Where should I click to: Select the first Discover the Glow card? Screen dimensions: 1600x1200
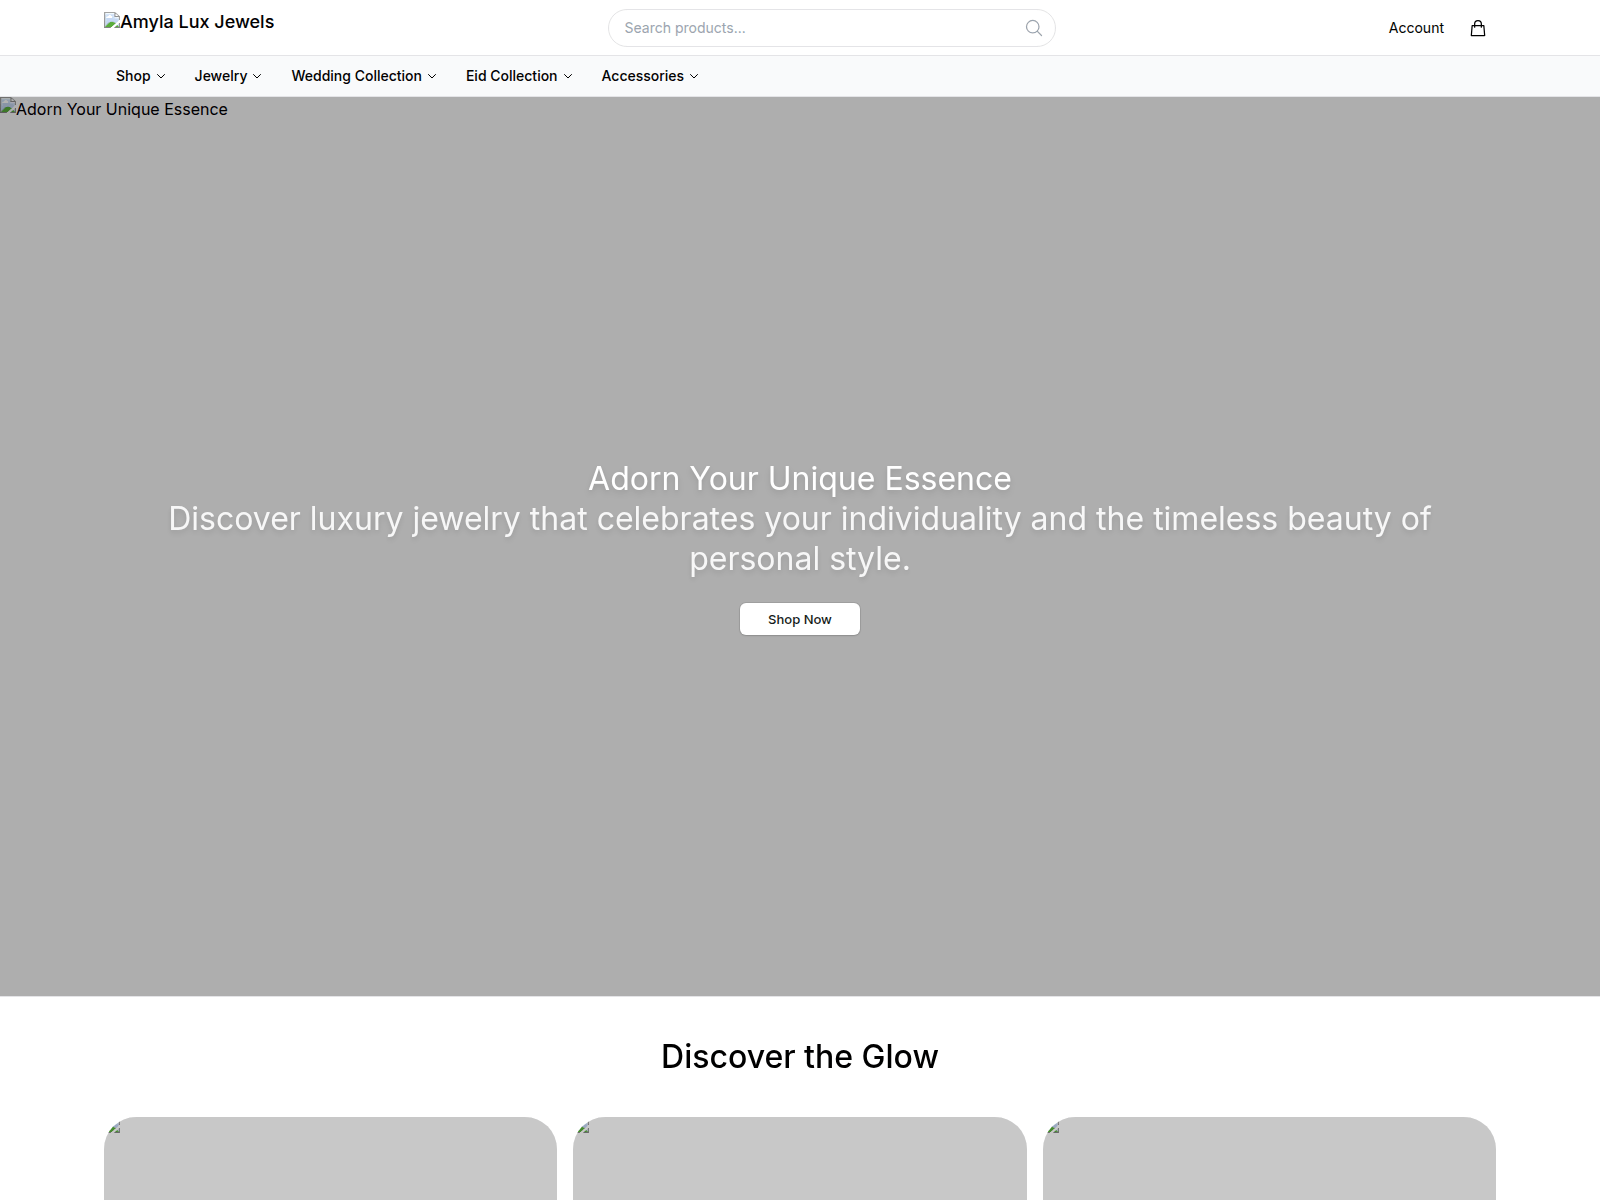coord(330,1158)
